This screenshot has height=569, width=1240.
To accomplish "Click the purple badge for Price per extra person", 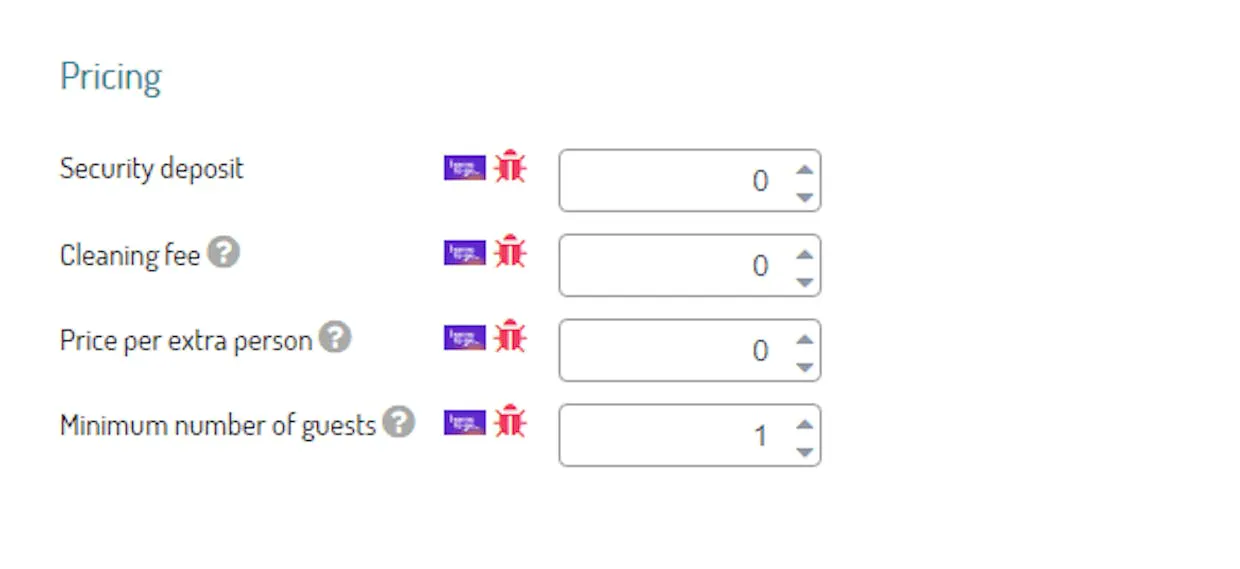I will (x=465, y=338).
